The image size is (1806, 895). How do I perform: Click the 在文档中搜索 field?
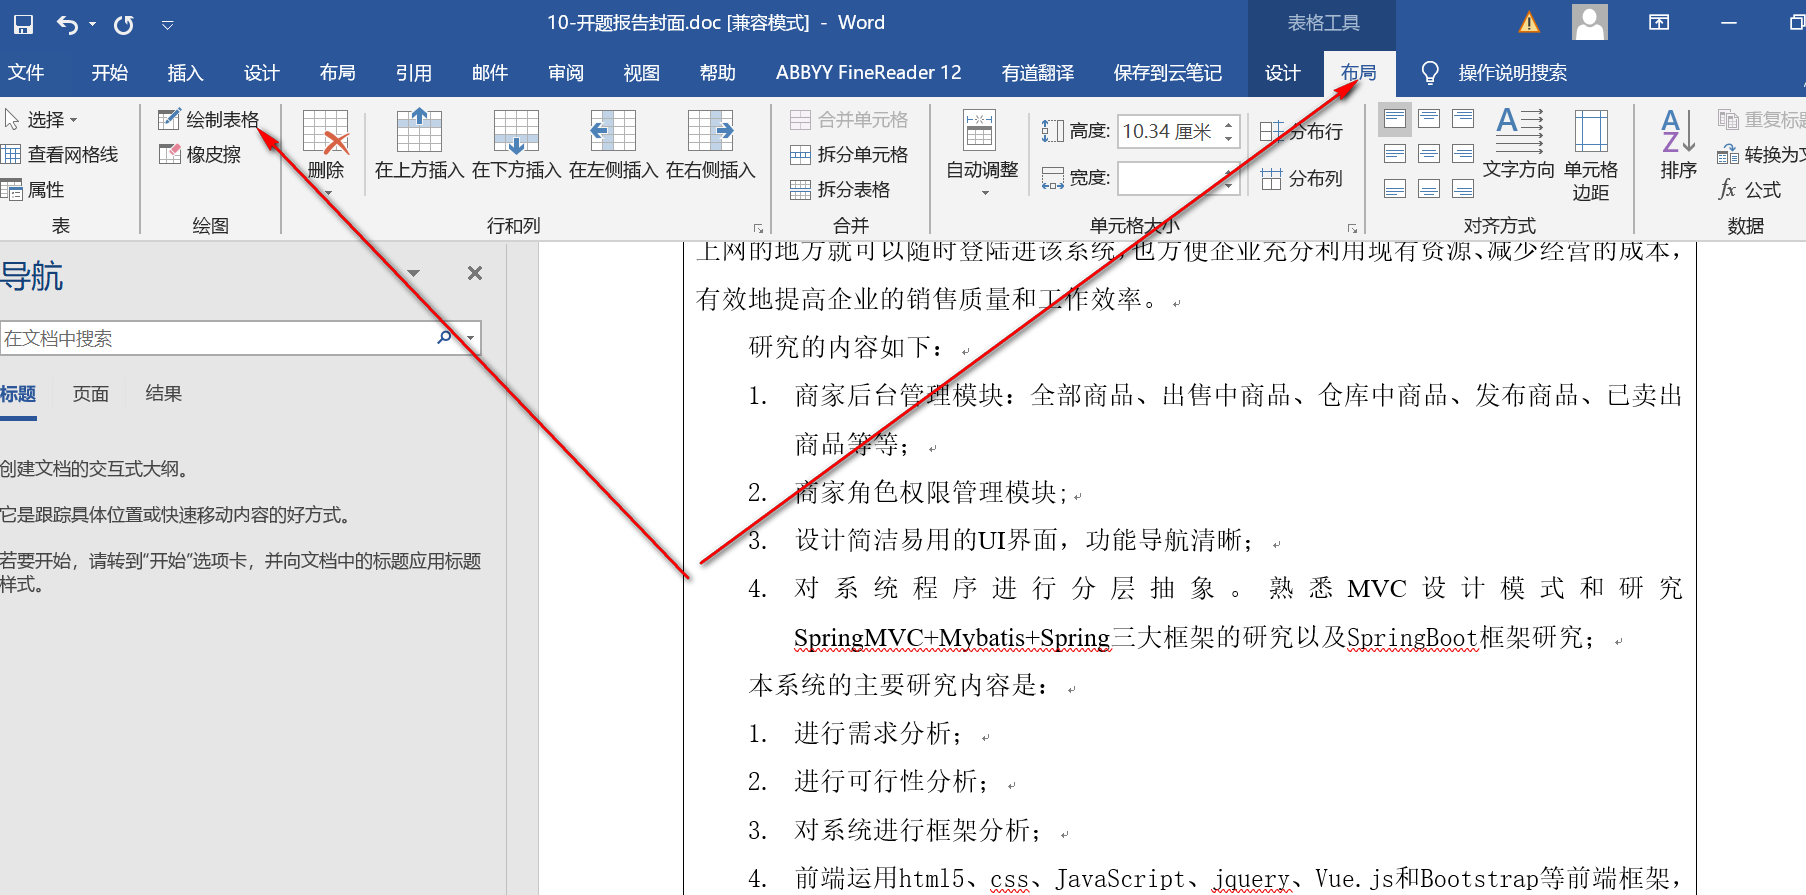(x=218, y=338)
